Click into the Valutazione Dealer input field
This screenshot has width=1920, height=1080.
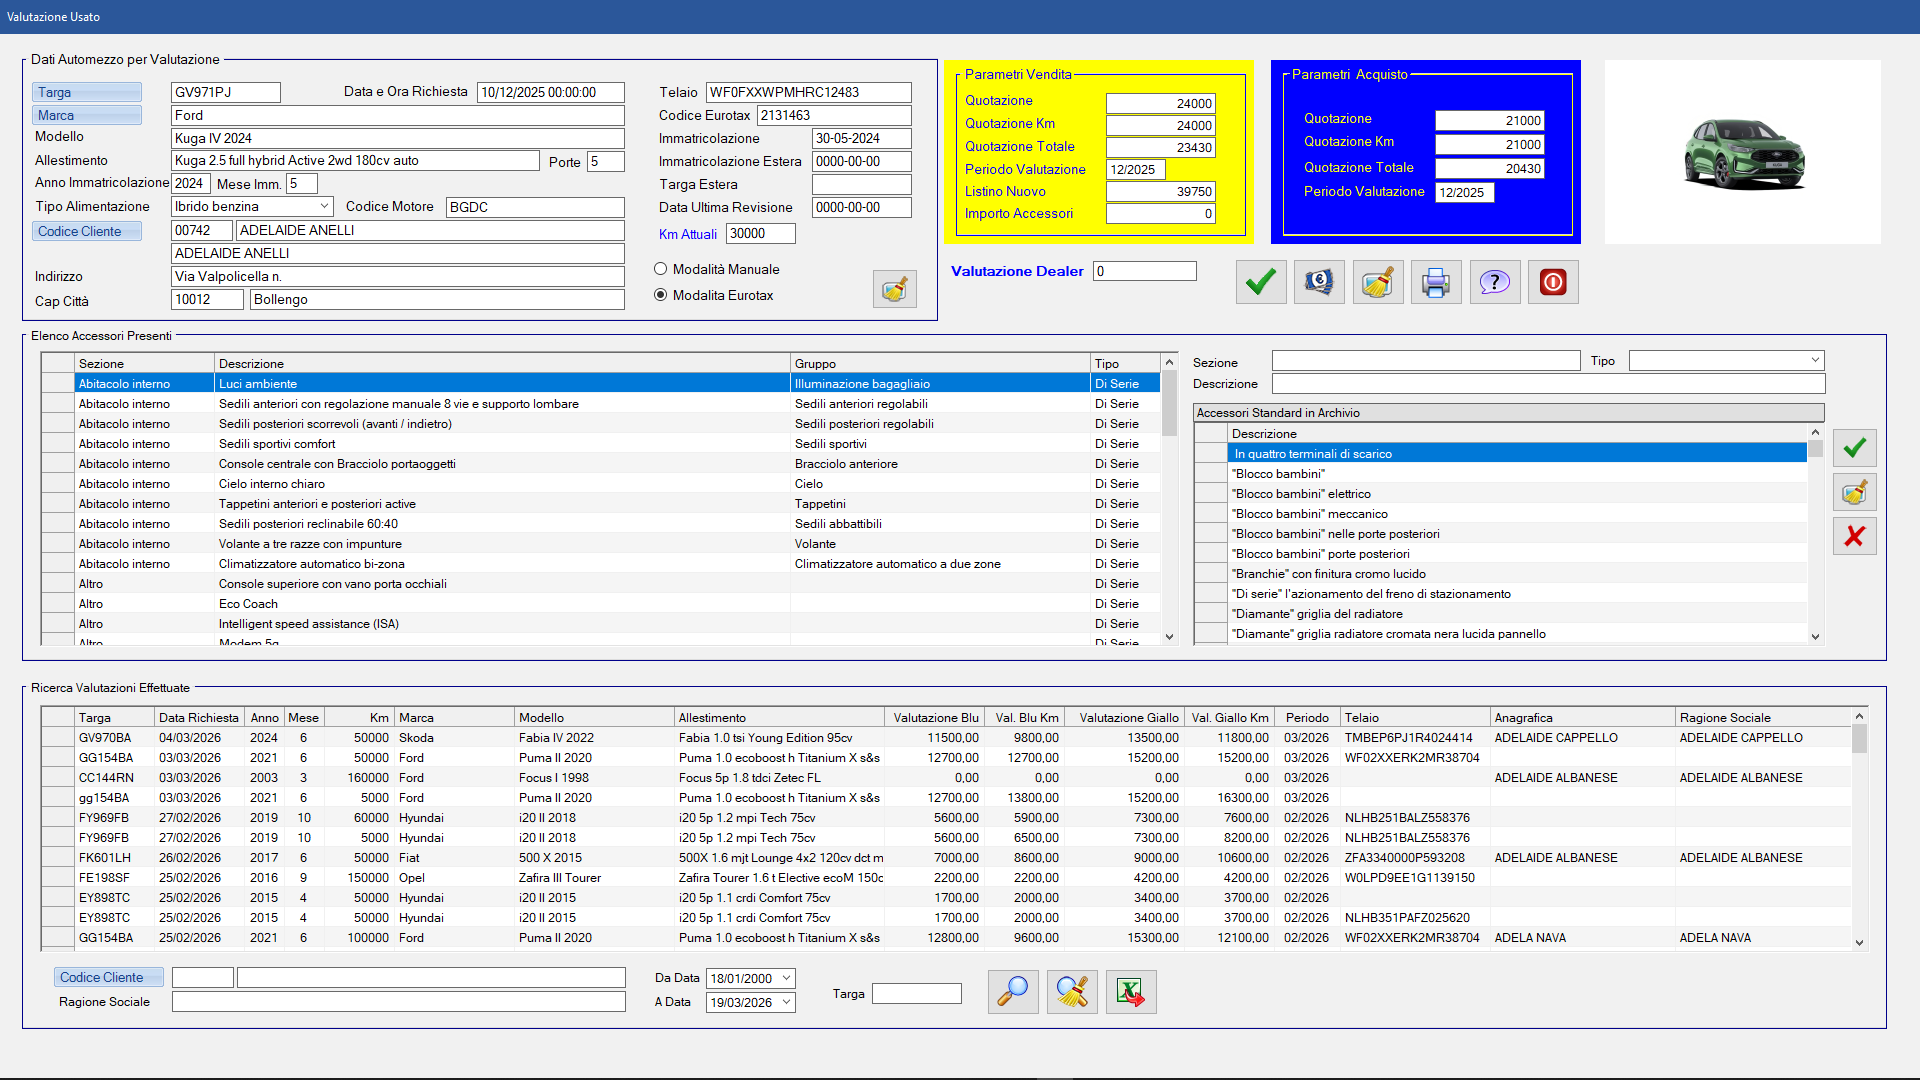(x=1144, y=271)
